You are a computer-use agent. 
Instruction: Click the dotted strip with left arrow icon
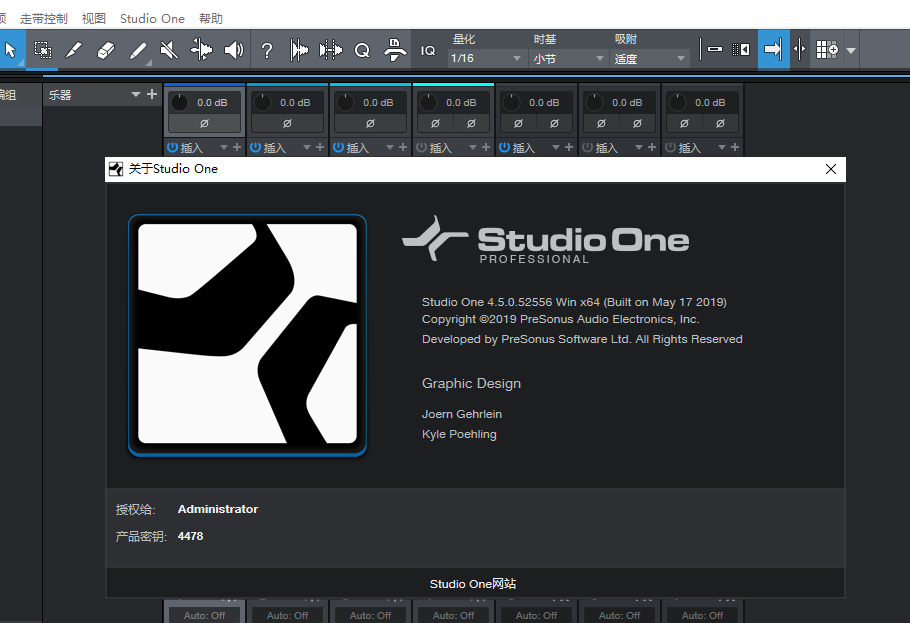pos(741,50)
